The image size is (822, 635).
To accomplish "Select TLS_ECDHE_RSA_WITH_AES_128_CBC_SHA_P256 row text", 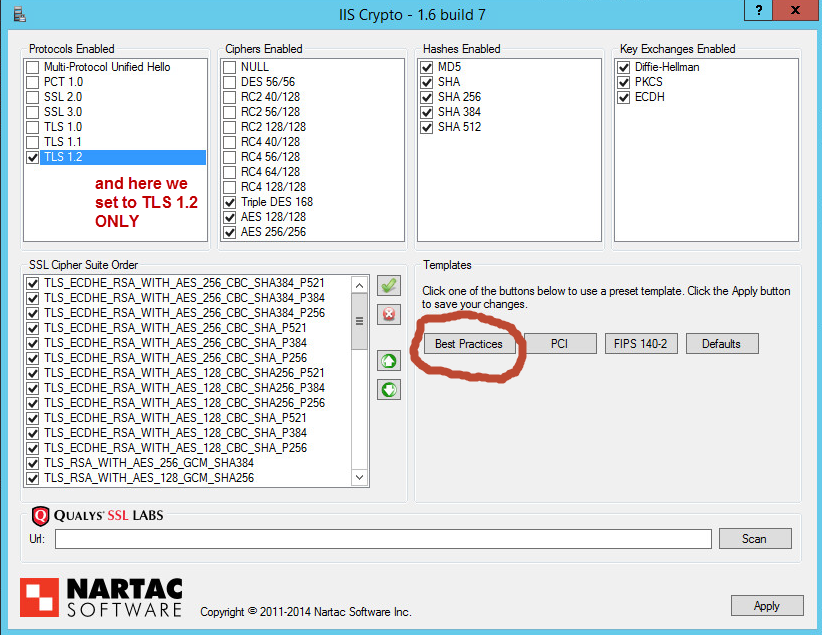I will [176, 448].
